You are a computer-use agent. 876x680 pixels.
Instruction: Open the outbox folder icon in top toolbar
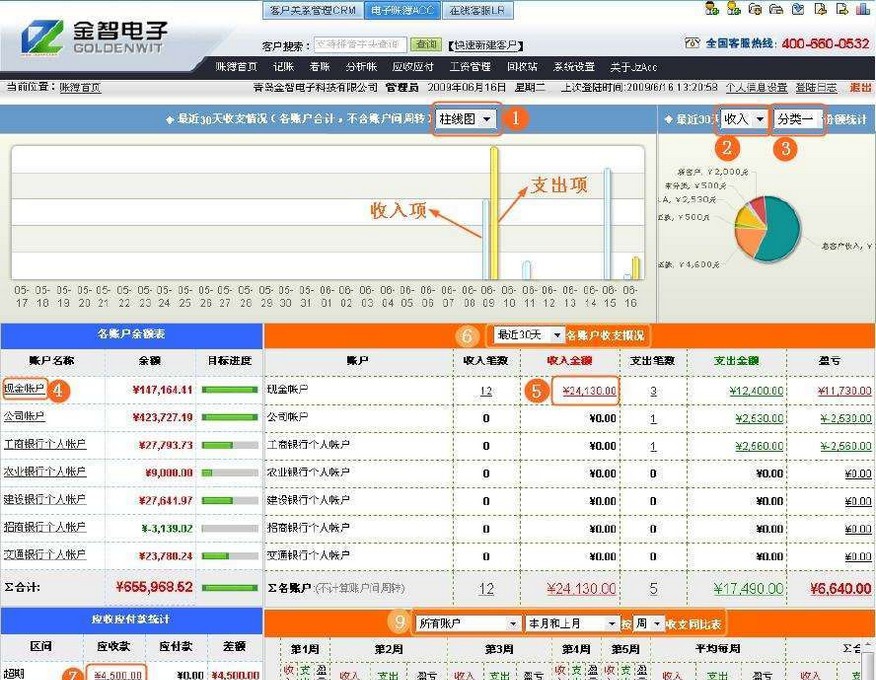[x=777, y=9]
